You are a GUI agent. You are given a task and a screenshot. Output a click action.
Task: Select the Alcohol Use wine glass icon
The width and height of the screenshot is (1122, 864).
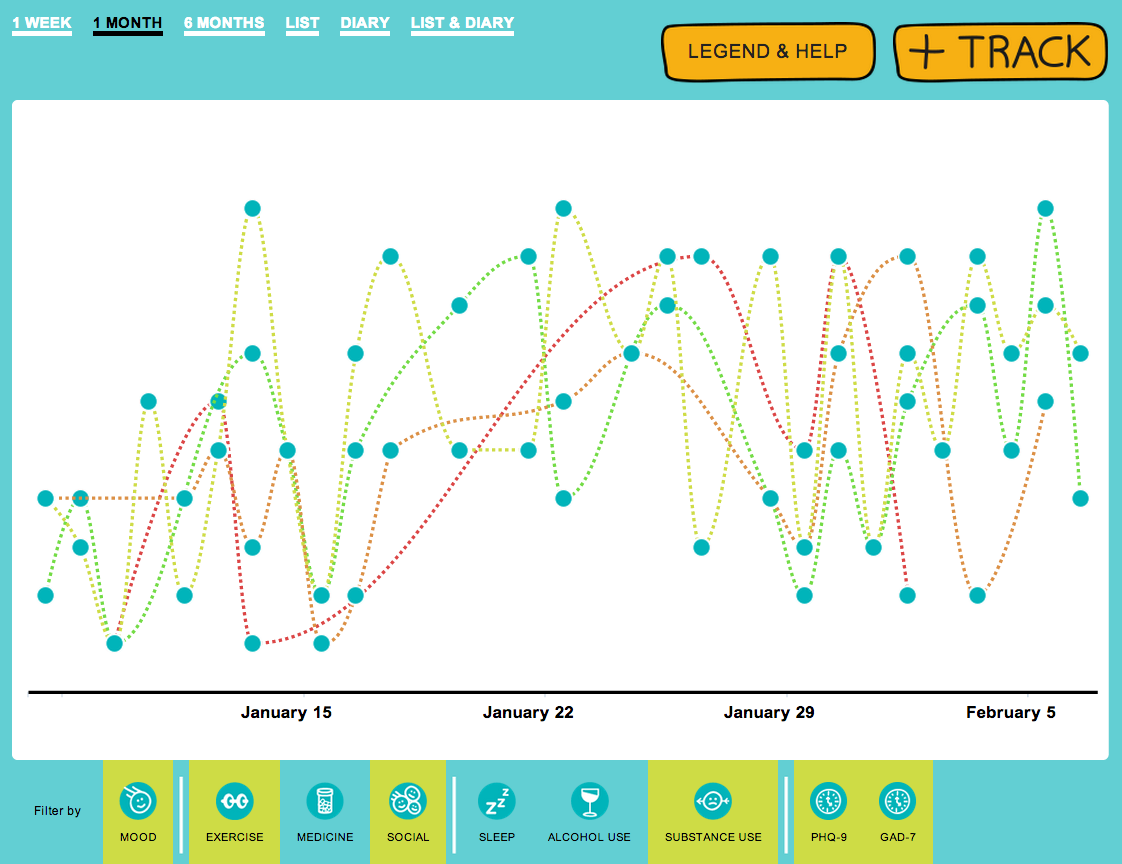point(589,801)
